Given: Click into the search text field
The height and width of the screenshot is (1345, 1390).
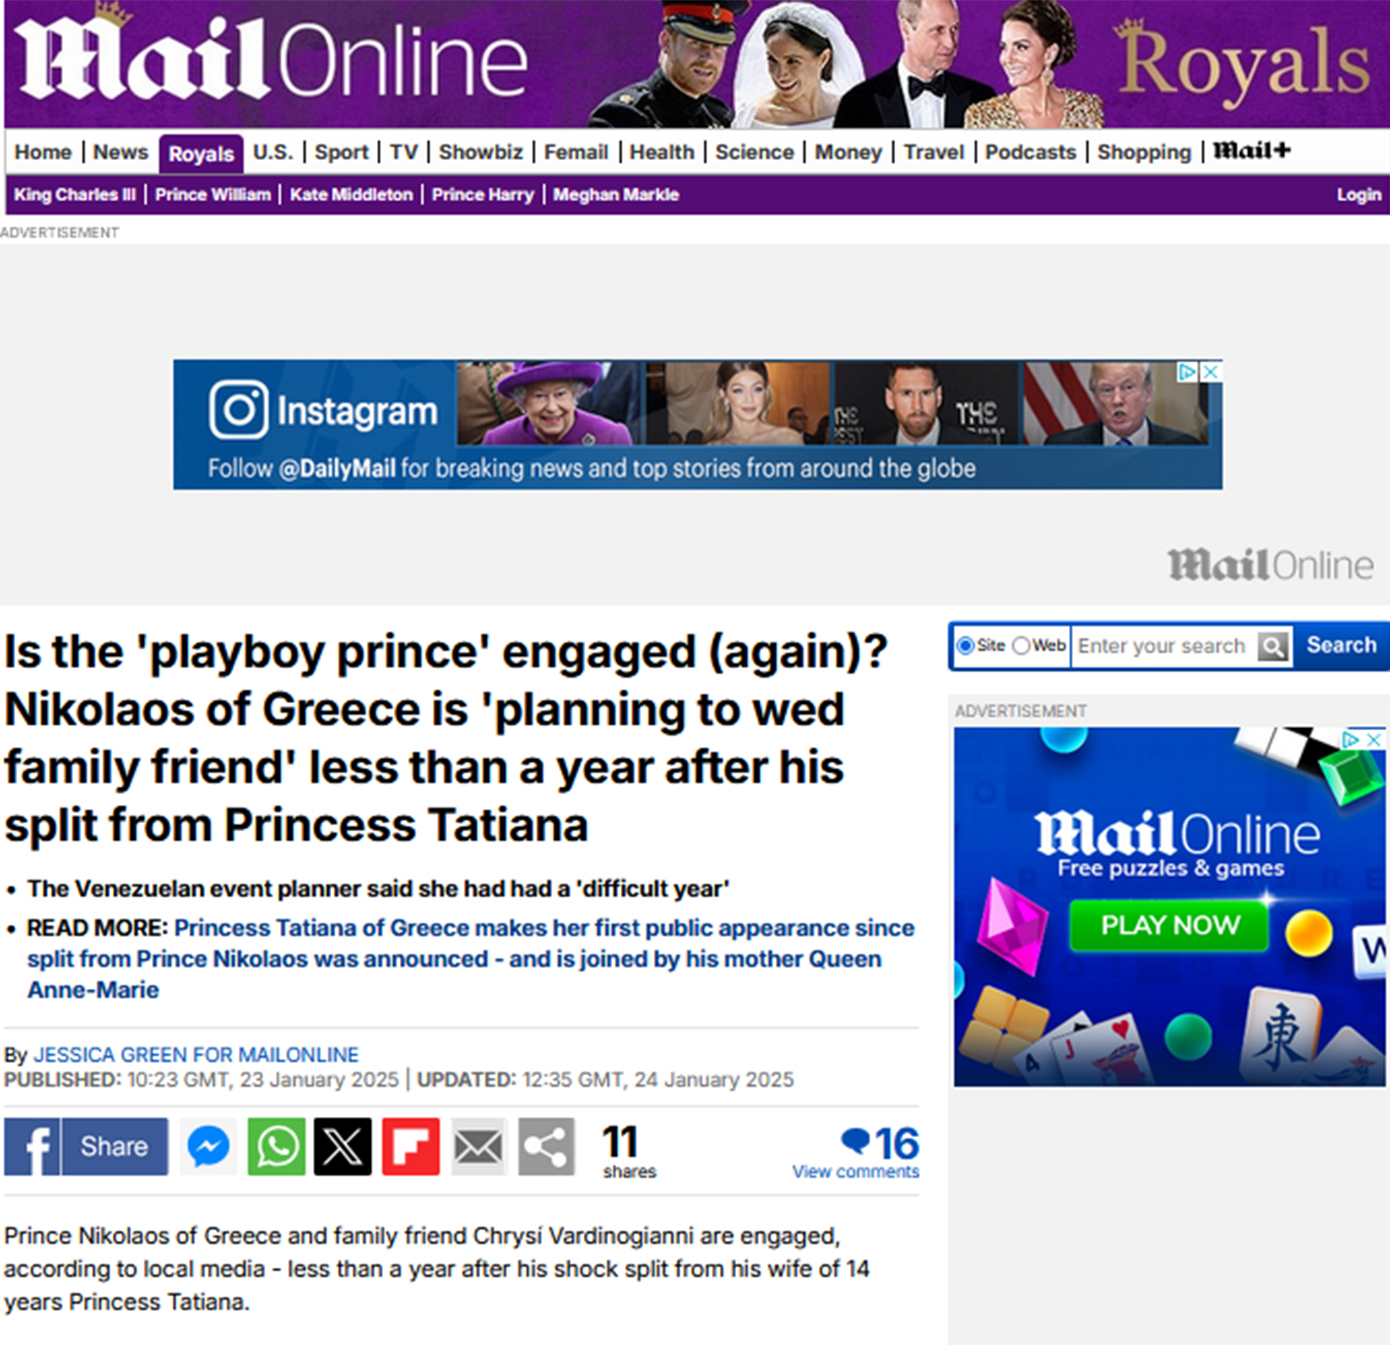Looking at the screenshot, I should pos(1165,646).
